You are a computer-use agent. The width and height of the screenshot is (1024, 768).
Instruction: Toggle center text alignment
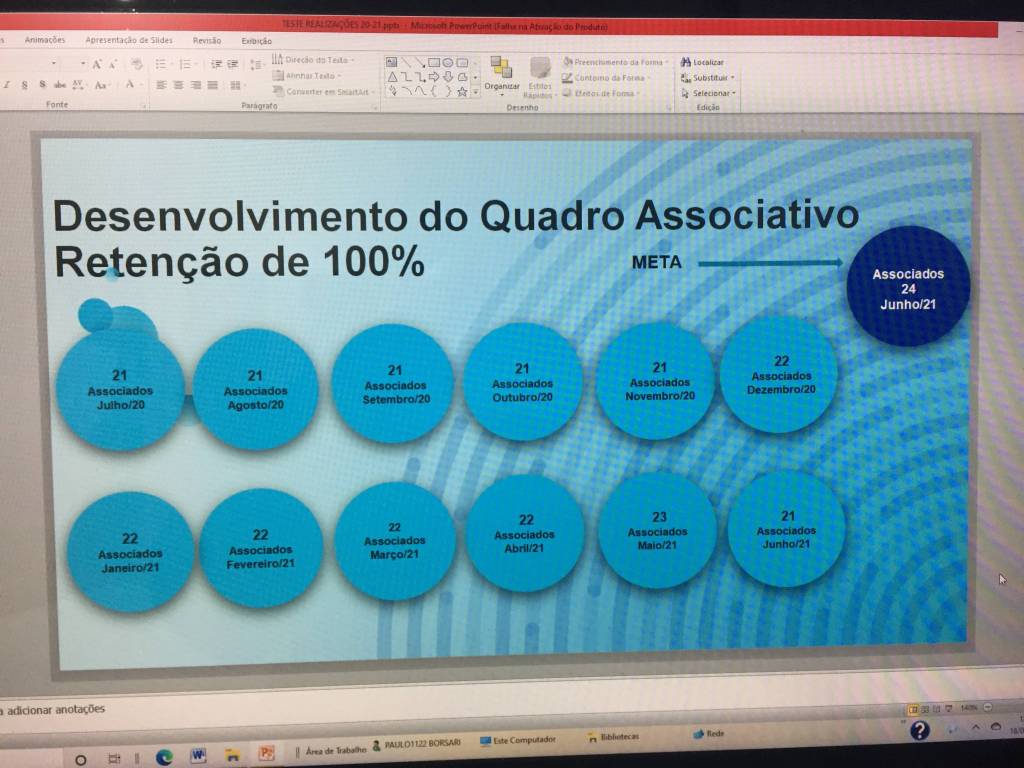[x=177, y=85]
